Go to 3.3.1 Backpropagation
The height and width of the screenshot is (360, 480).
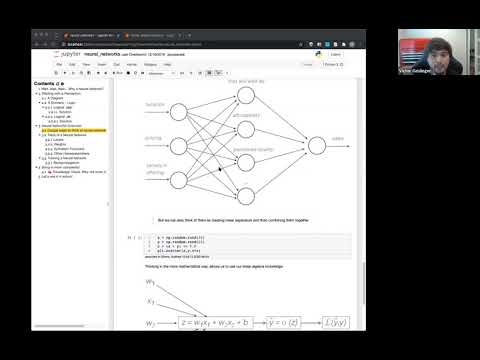62,163
